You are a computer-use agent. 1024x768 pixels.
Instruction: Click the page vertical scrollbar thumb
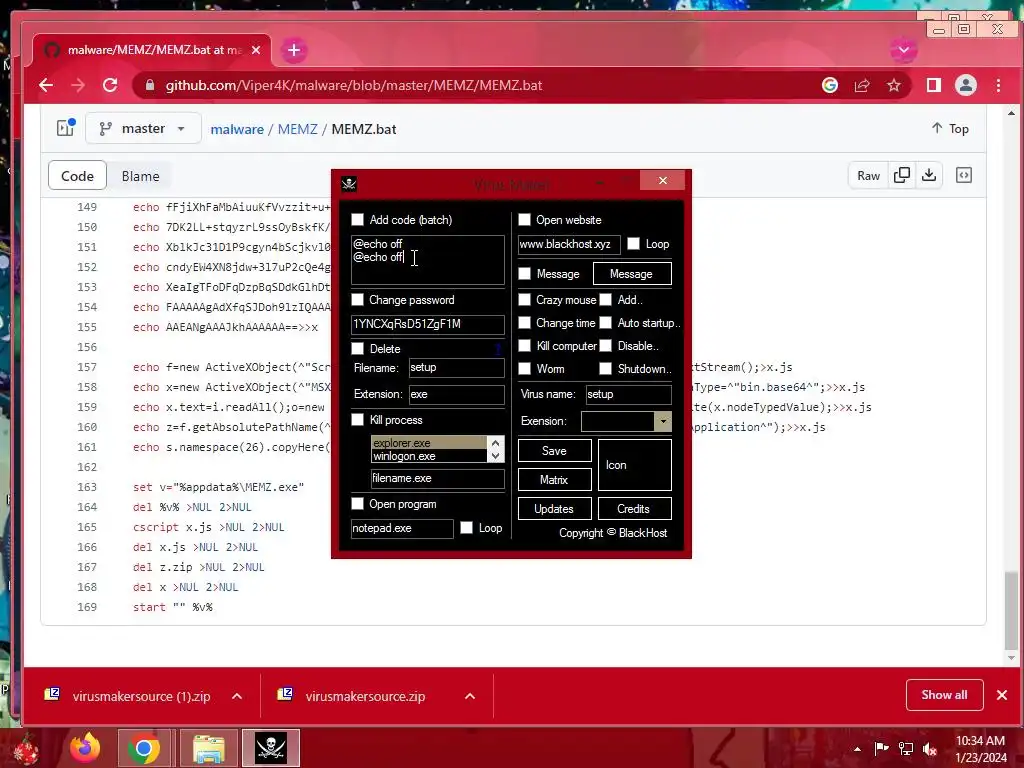(x=1011, y=611)
